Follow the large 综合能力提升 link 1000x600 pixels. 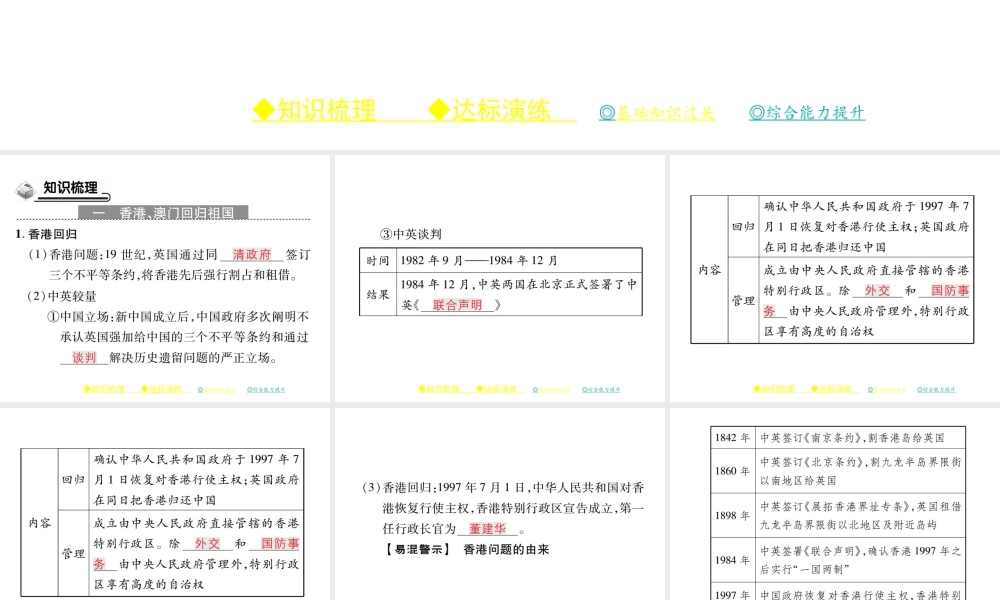[x=807, y=113]
